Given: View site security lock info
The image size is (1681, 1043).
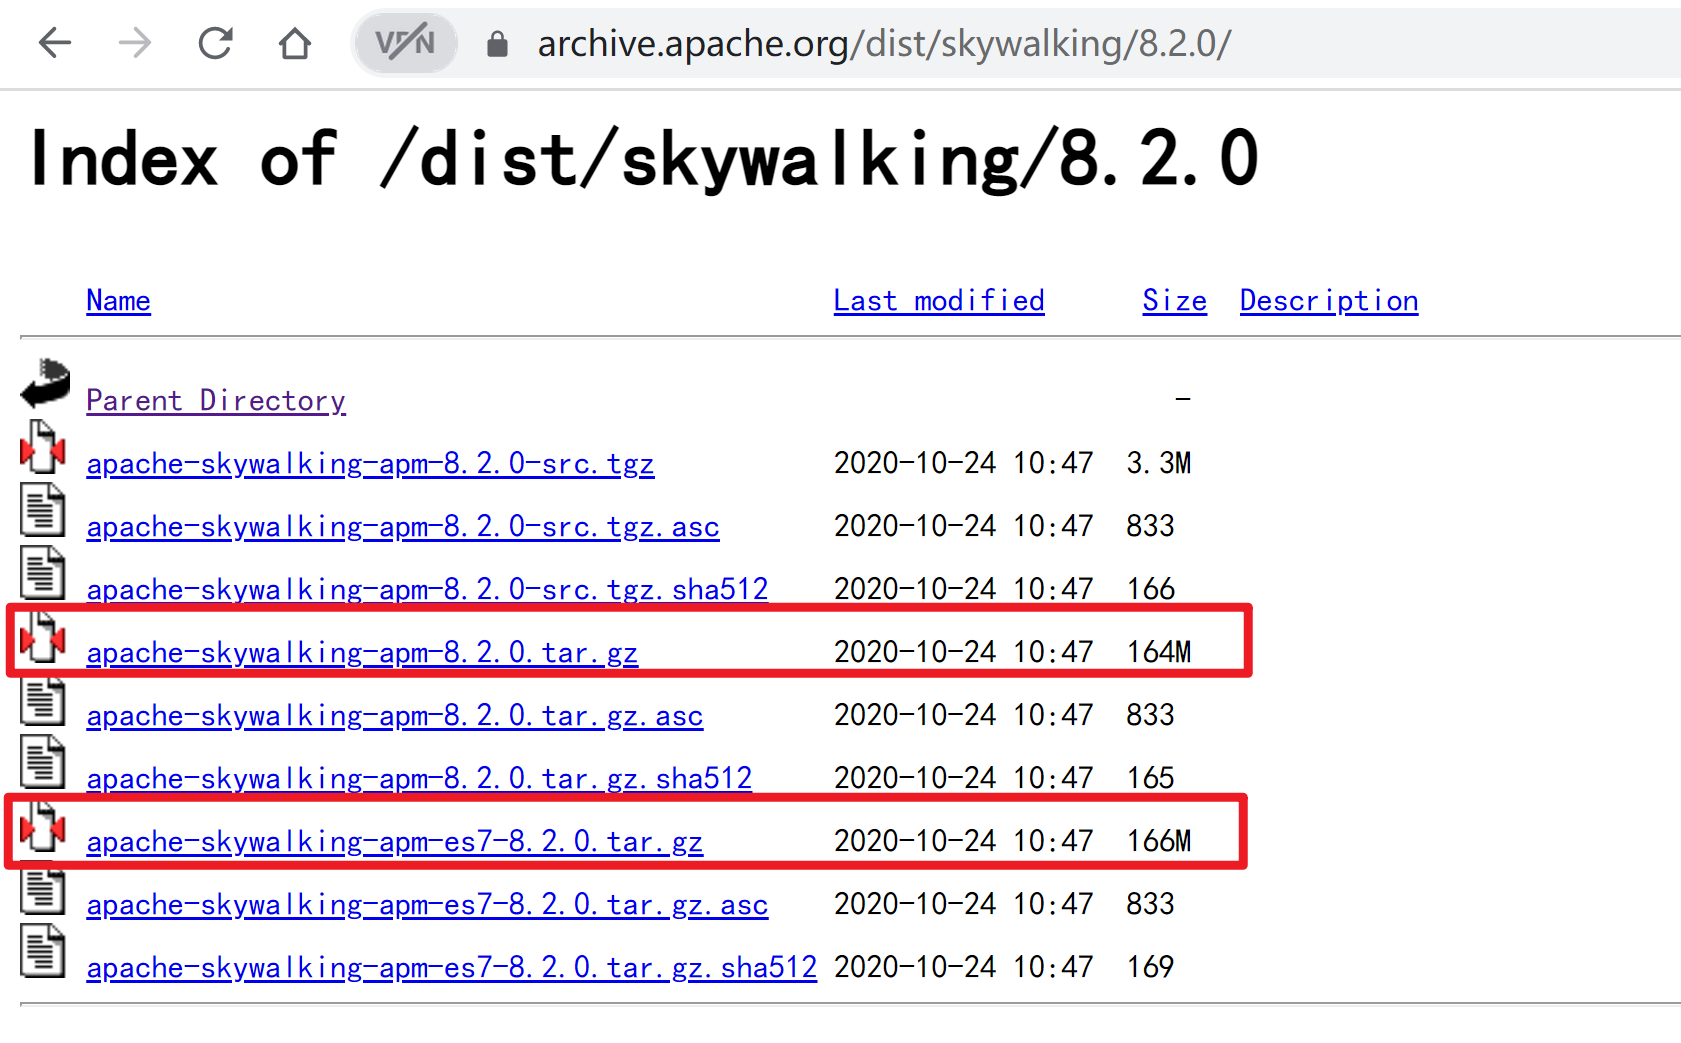Looking at the screenshot, I should (497, 44).
